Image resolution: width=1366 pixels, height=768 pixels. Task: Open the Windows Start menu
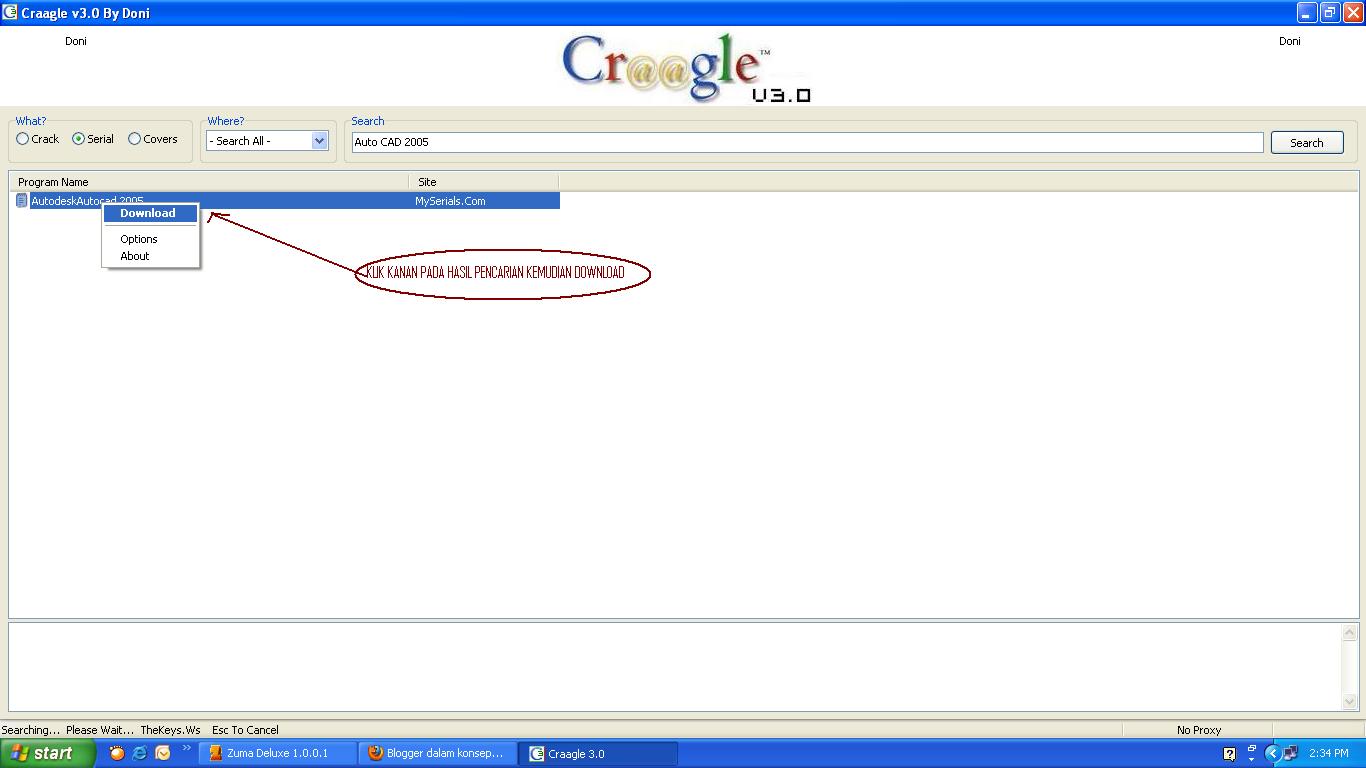coord(48,753)
